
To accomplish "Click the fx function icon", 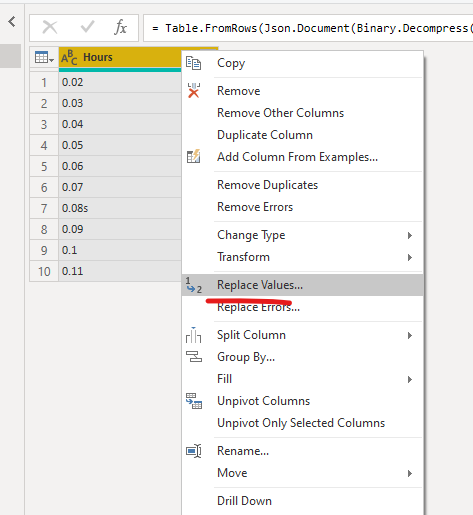I will pyautogui.click(x=120, y=27).
